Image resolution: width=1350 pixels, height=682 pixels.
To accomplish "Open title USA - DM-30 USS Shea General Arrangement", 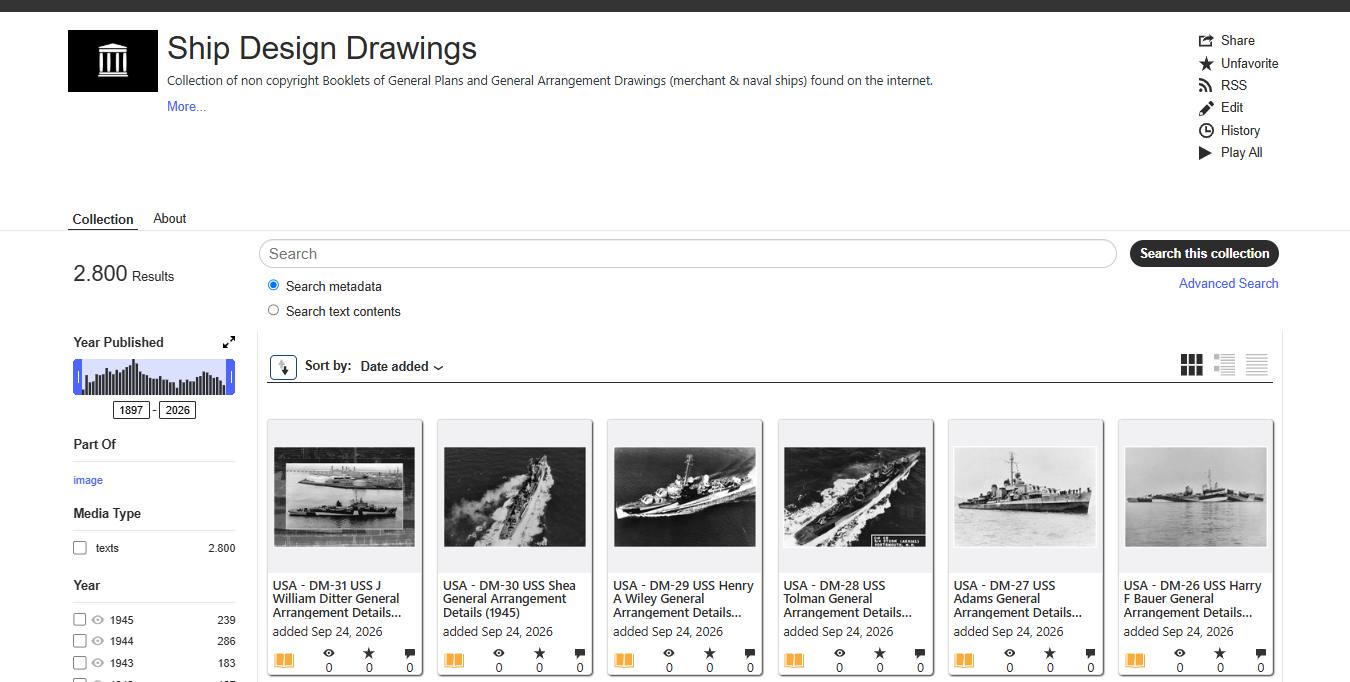I will [510, 599].
